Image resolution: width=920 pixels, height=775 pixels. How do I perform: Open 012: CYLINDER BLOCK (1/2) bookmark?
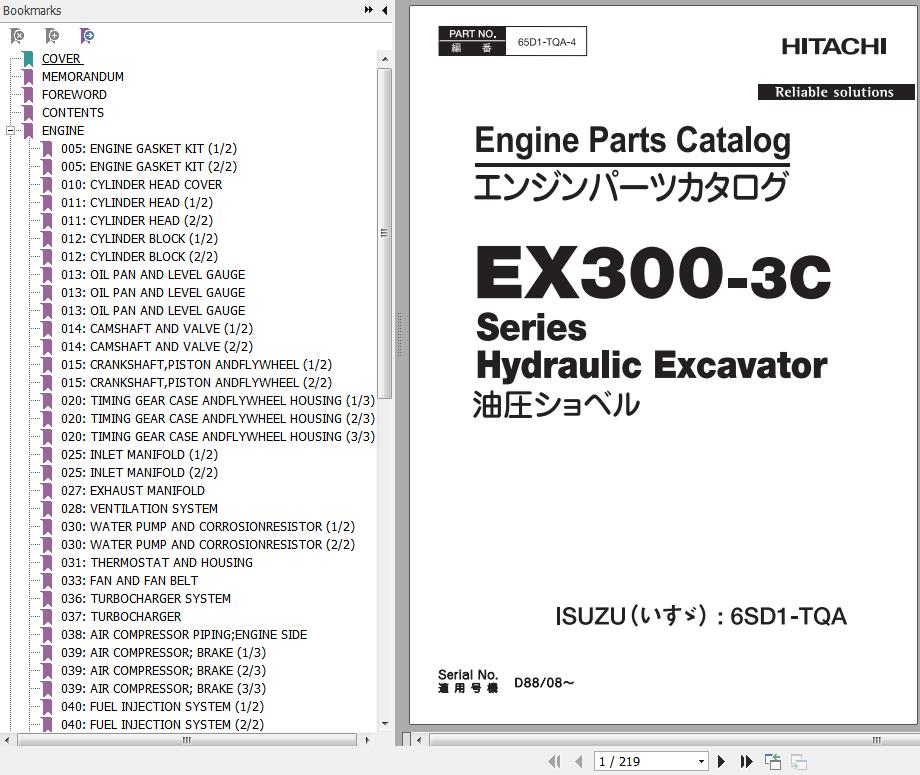pyautogui.click(x=139, y=239)
